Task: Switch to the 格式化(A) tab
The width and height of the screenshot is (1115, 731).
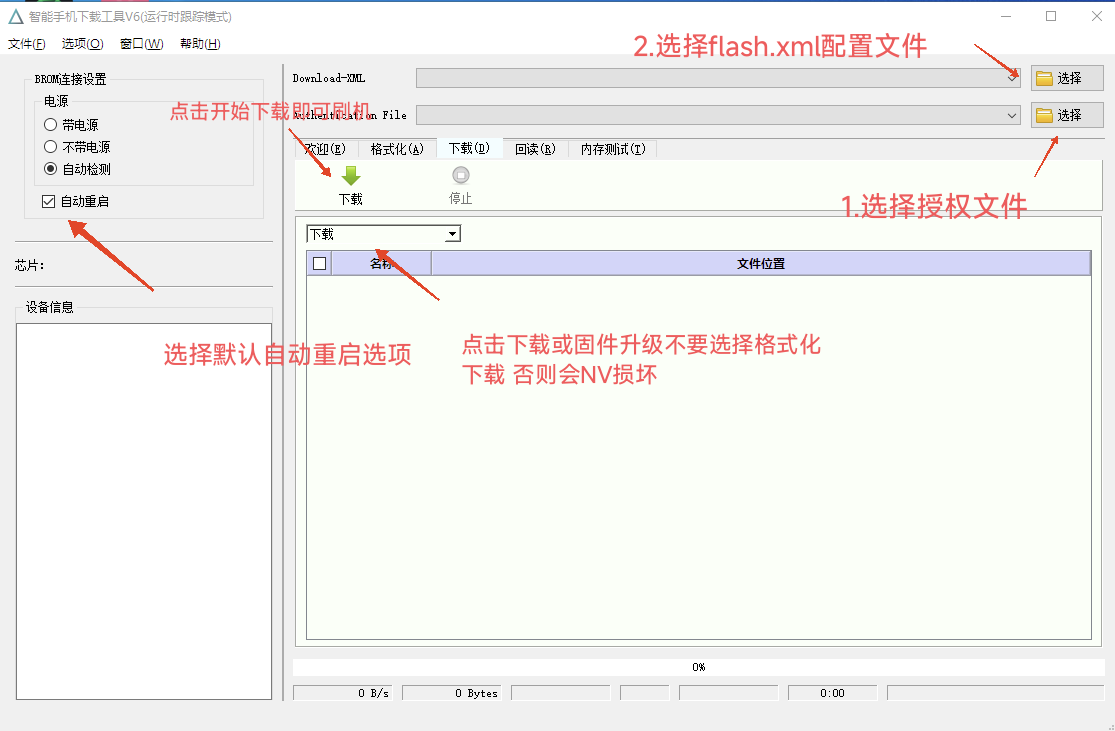Action: pos(397,149)
